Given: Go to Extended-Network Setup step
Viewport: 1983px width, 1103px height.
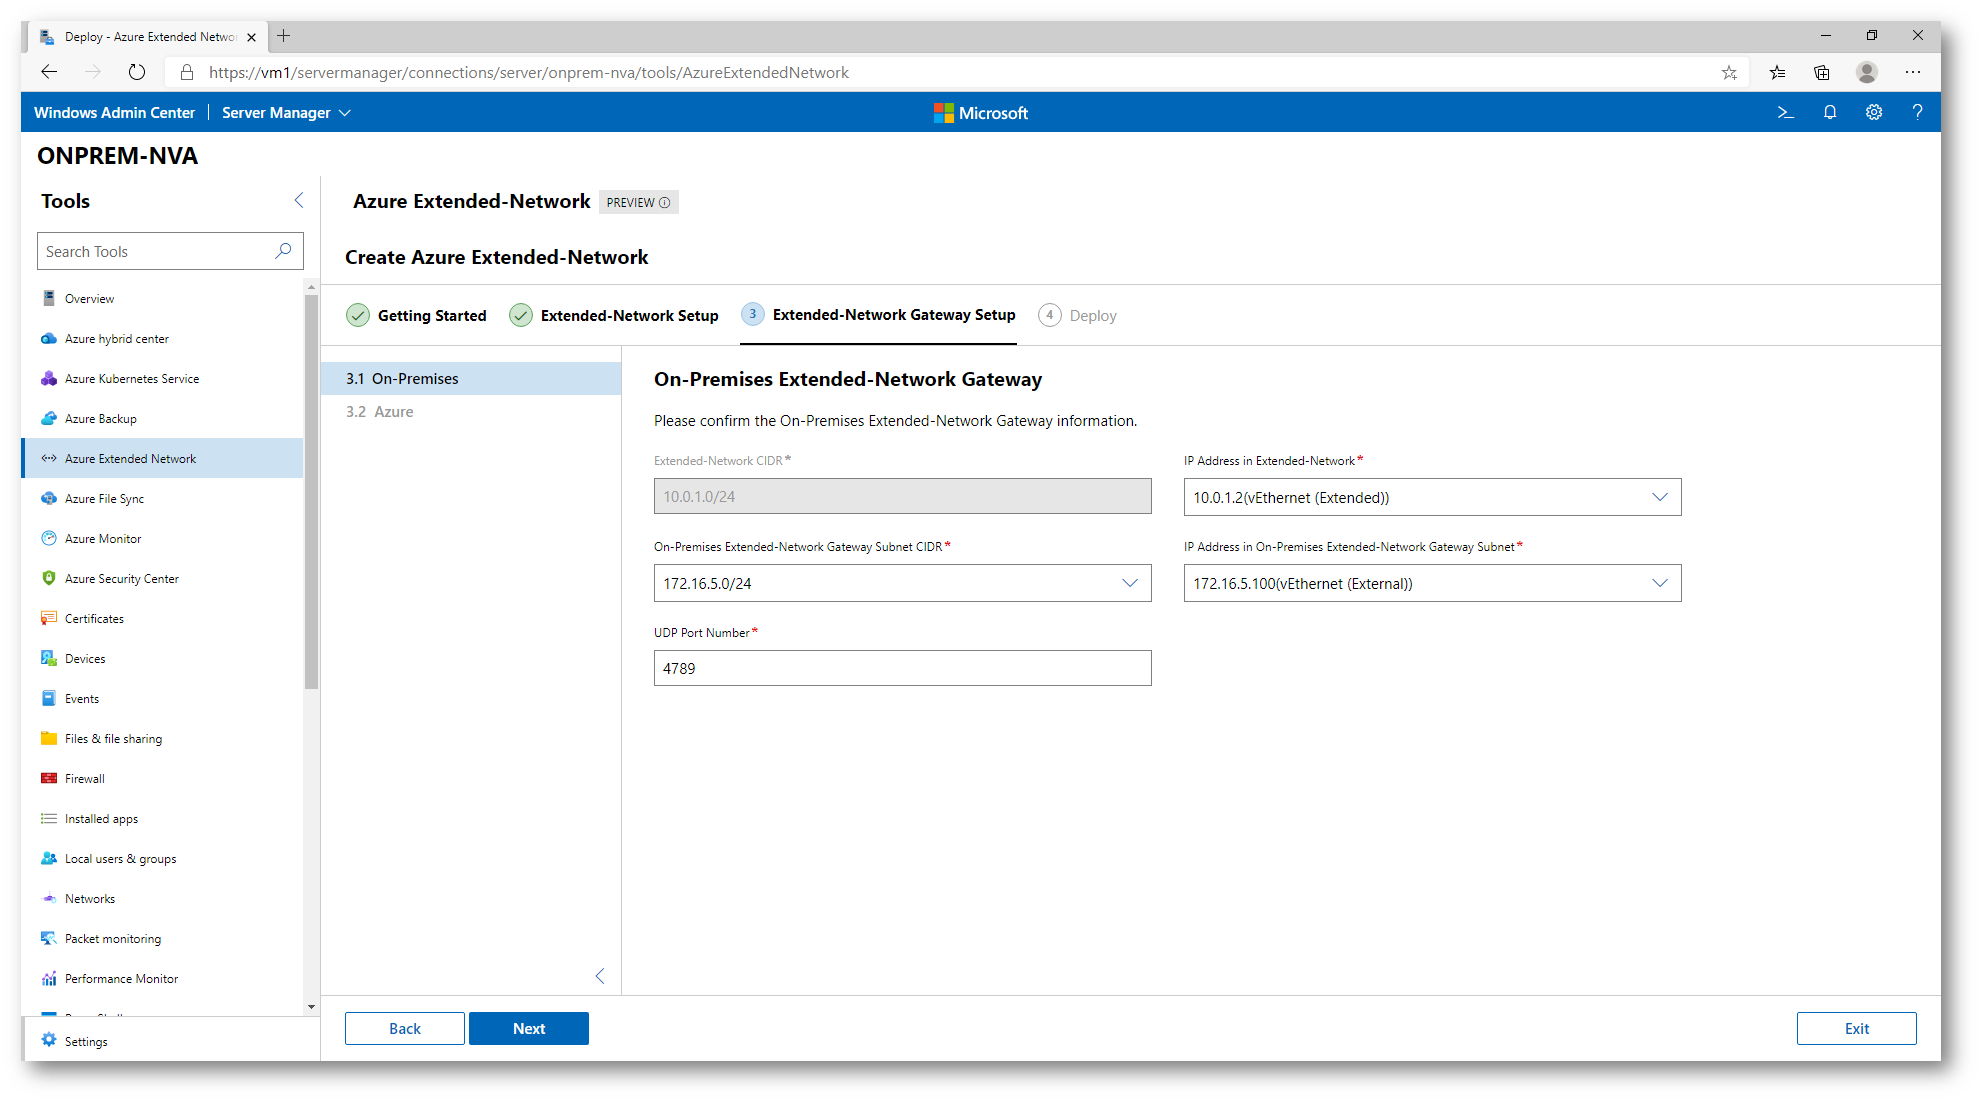Looking at the screenshot, I should pyautogui.click(x=614, y=315).
